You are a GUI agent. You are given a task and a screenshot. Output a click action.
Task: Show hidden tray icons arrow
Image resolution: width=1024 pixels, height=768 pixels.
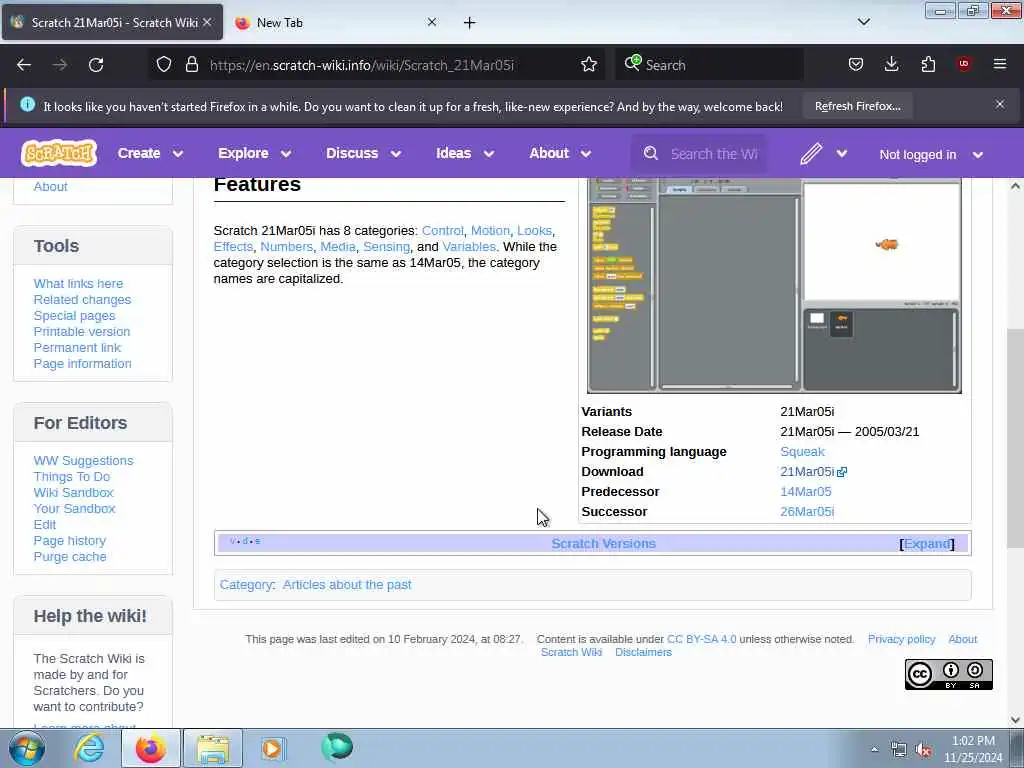tap(874, 750)
